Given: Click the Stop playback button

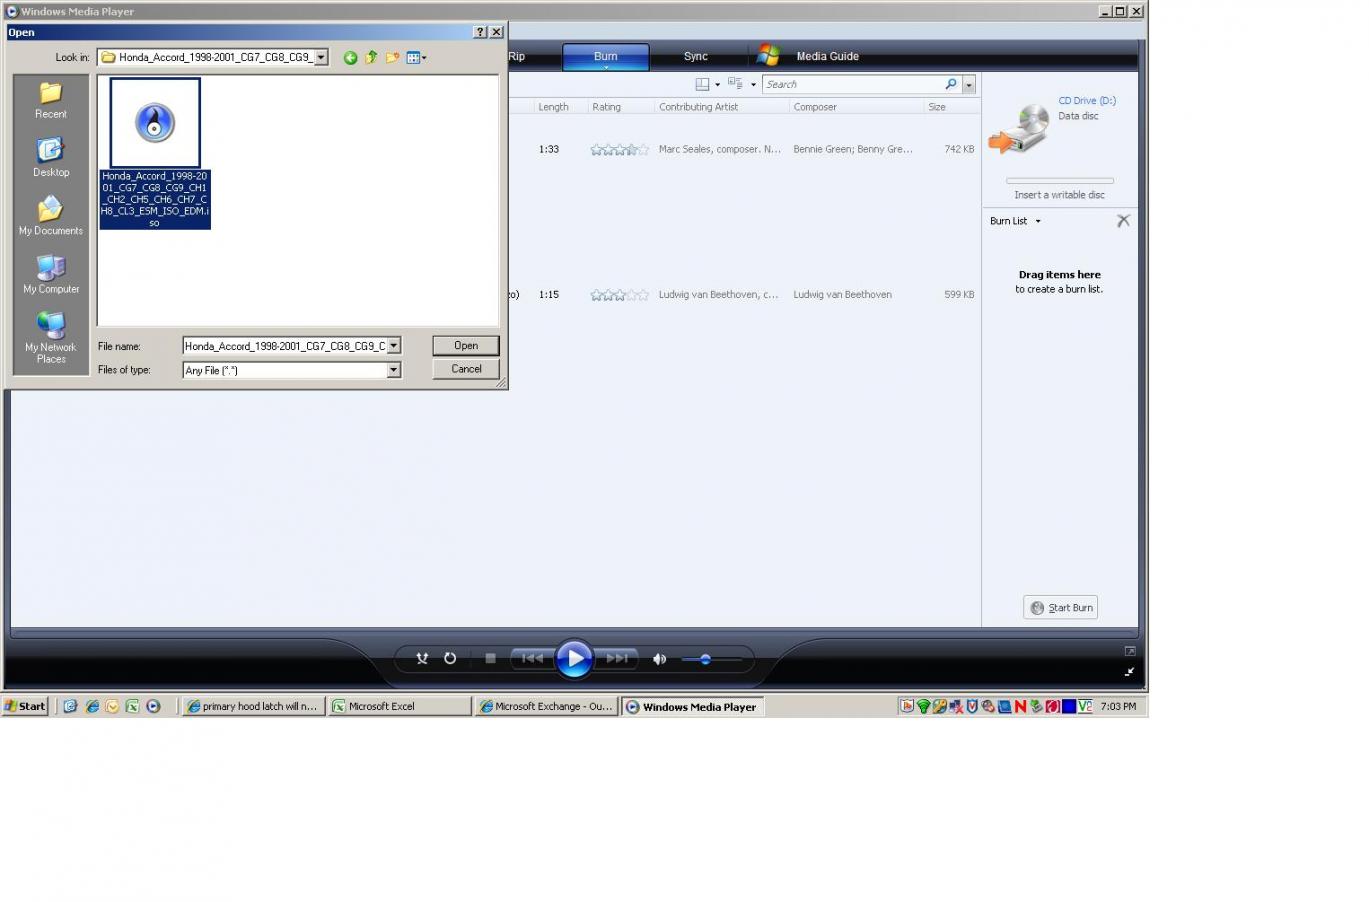Looking at the screenshot, I should coord(490,658).
